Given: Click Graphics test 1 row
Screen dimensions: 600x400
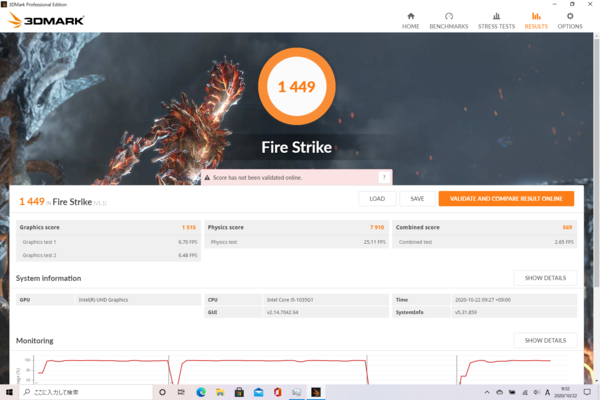Looking at the screenshot, I should (108, 242).
